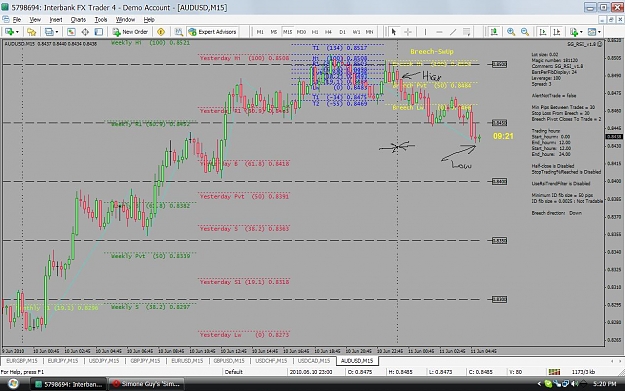
Task: Click the templates icon
Action: coord(592,32)
